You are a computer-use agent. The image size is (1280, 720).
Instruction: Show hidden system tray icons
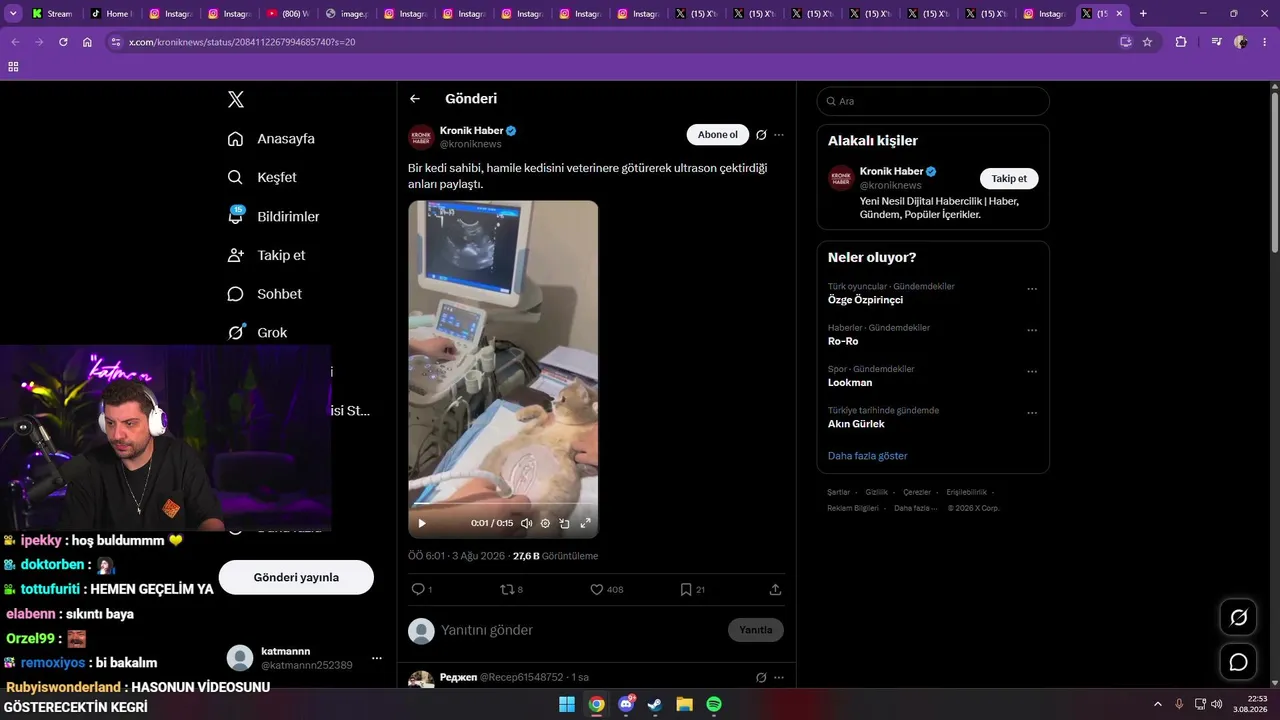coord(1158,704)
